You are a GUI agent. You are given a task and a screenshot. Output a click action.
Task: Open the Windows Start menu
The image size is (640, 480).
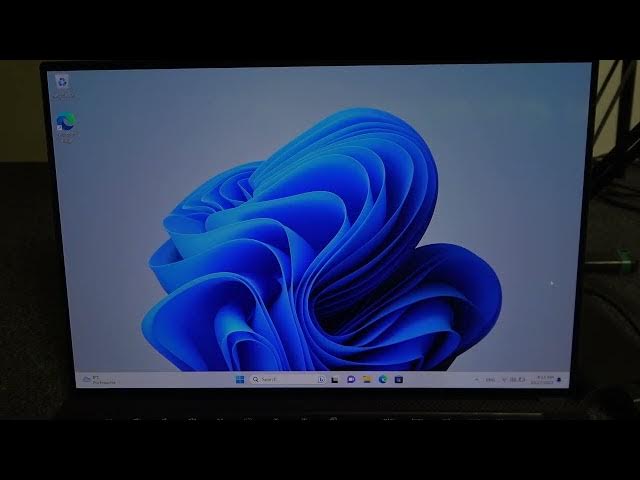click(240, 380)
